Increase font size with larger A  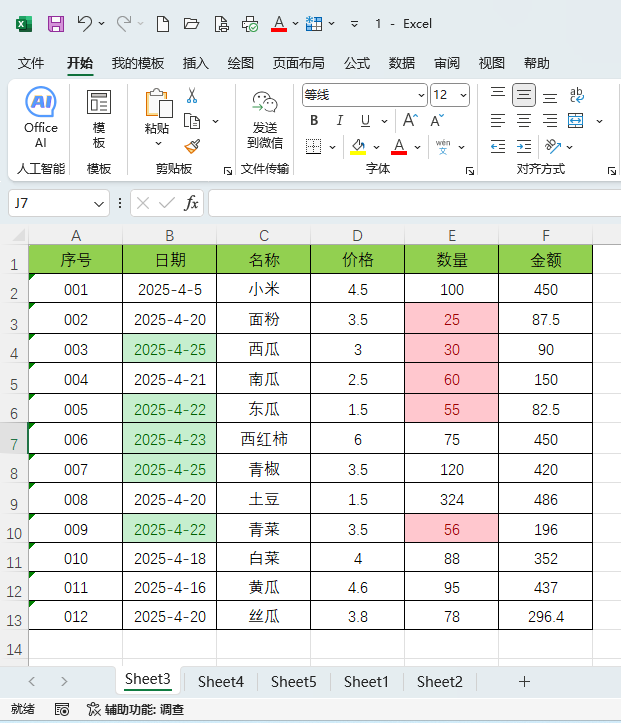[410, 120]
